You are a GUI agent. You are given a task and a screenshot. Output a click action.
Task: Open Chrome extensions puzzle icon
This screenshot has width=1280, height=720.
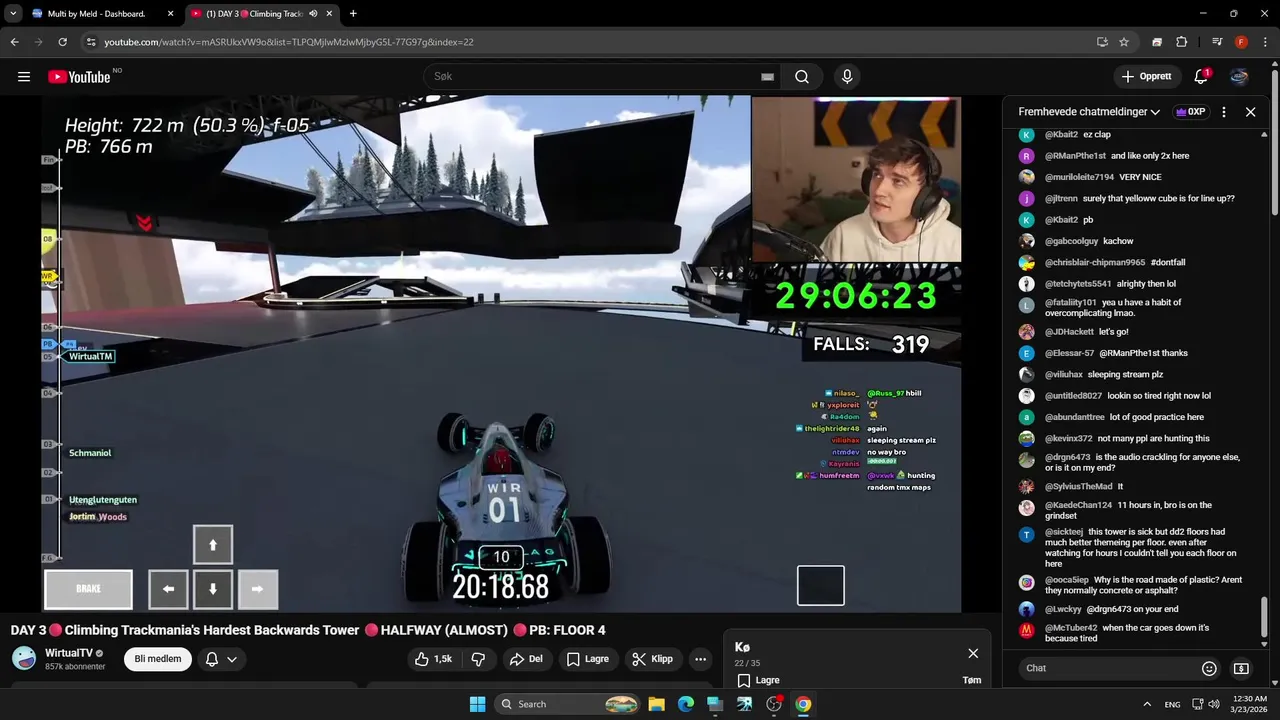pyautogui.click(x=1181, y=42)
